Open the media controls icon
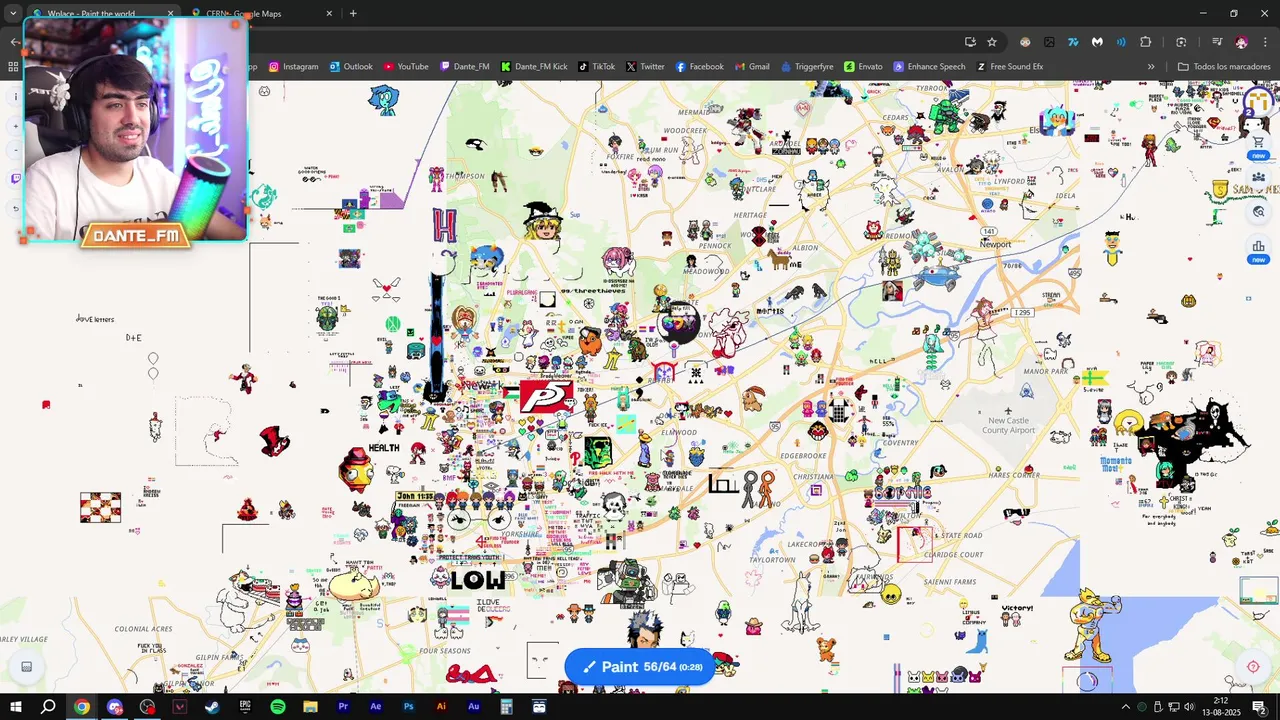The image size is (1280, 720). pyautogui.click(x=1217, y=42)
